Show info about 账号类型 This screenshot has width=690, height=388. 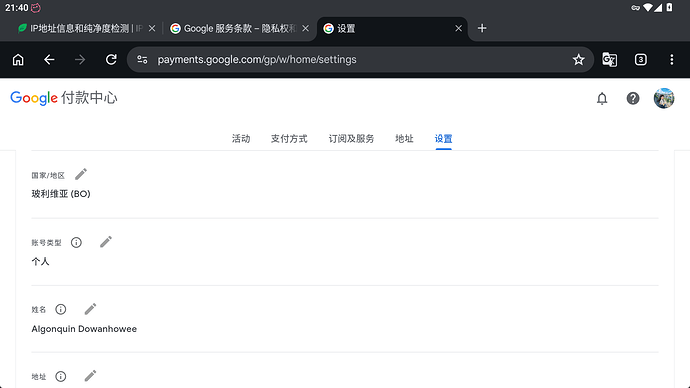coord(76,242)
